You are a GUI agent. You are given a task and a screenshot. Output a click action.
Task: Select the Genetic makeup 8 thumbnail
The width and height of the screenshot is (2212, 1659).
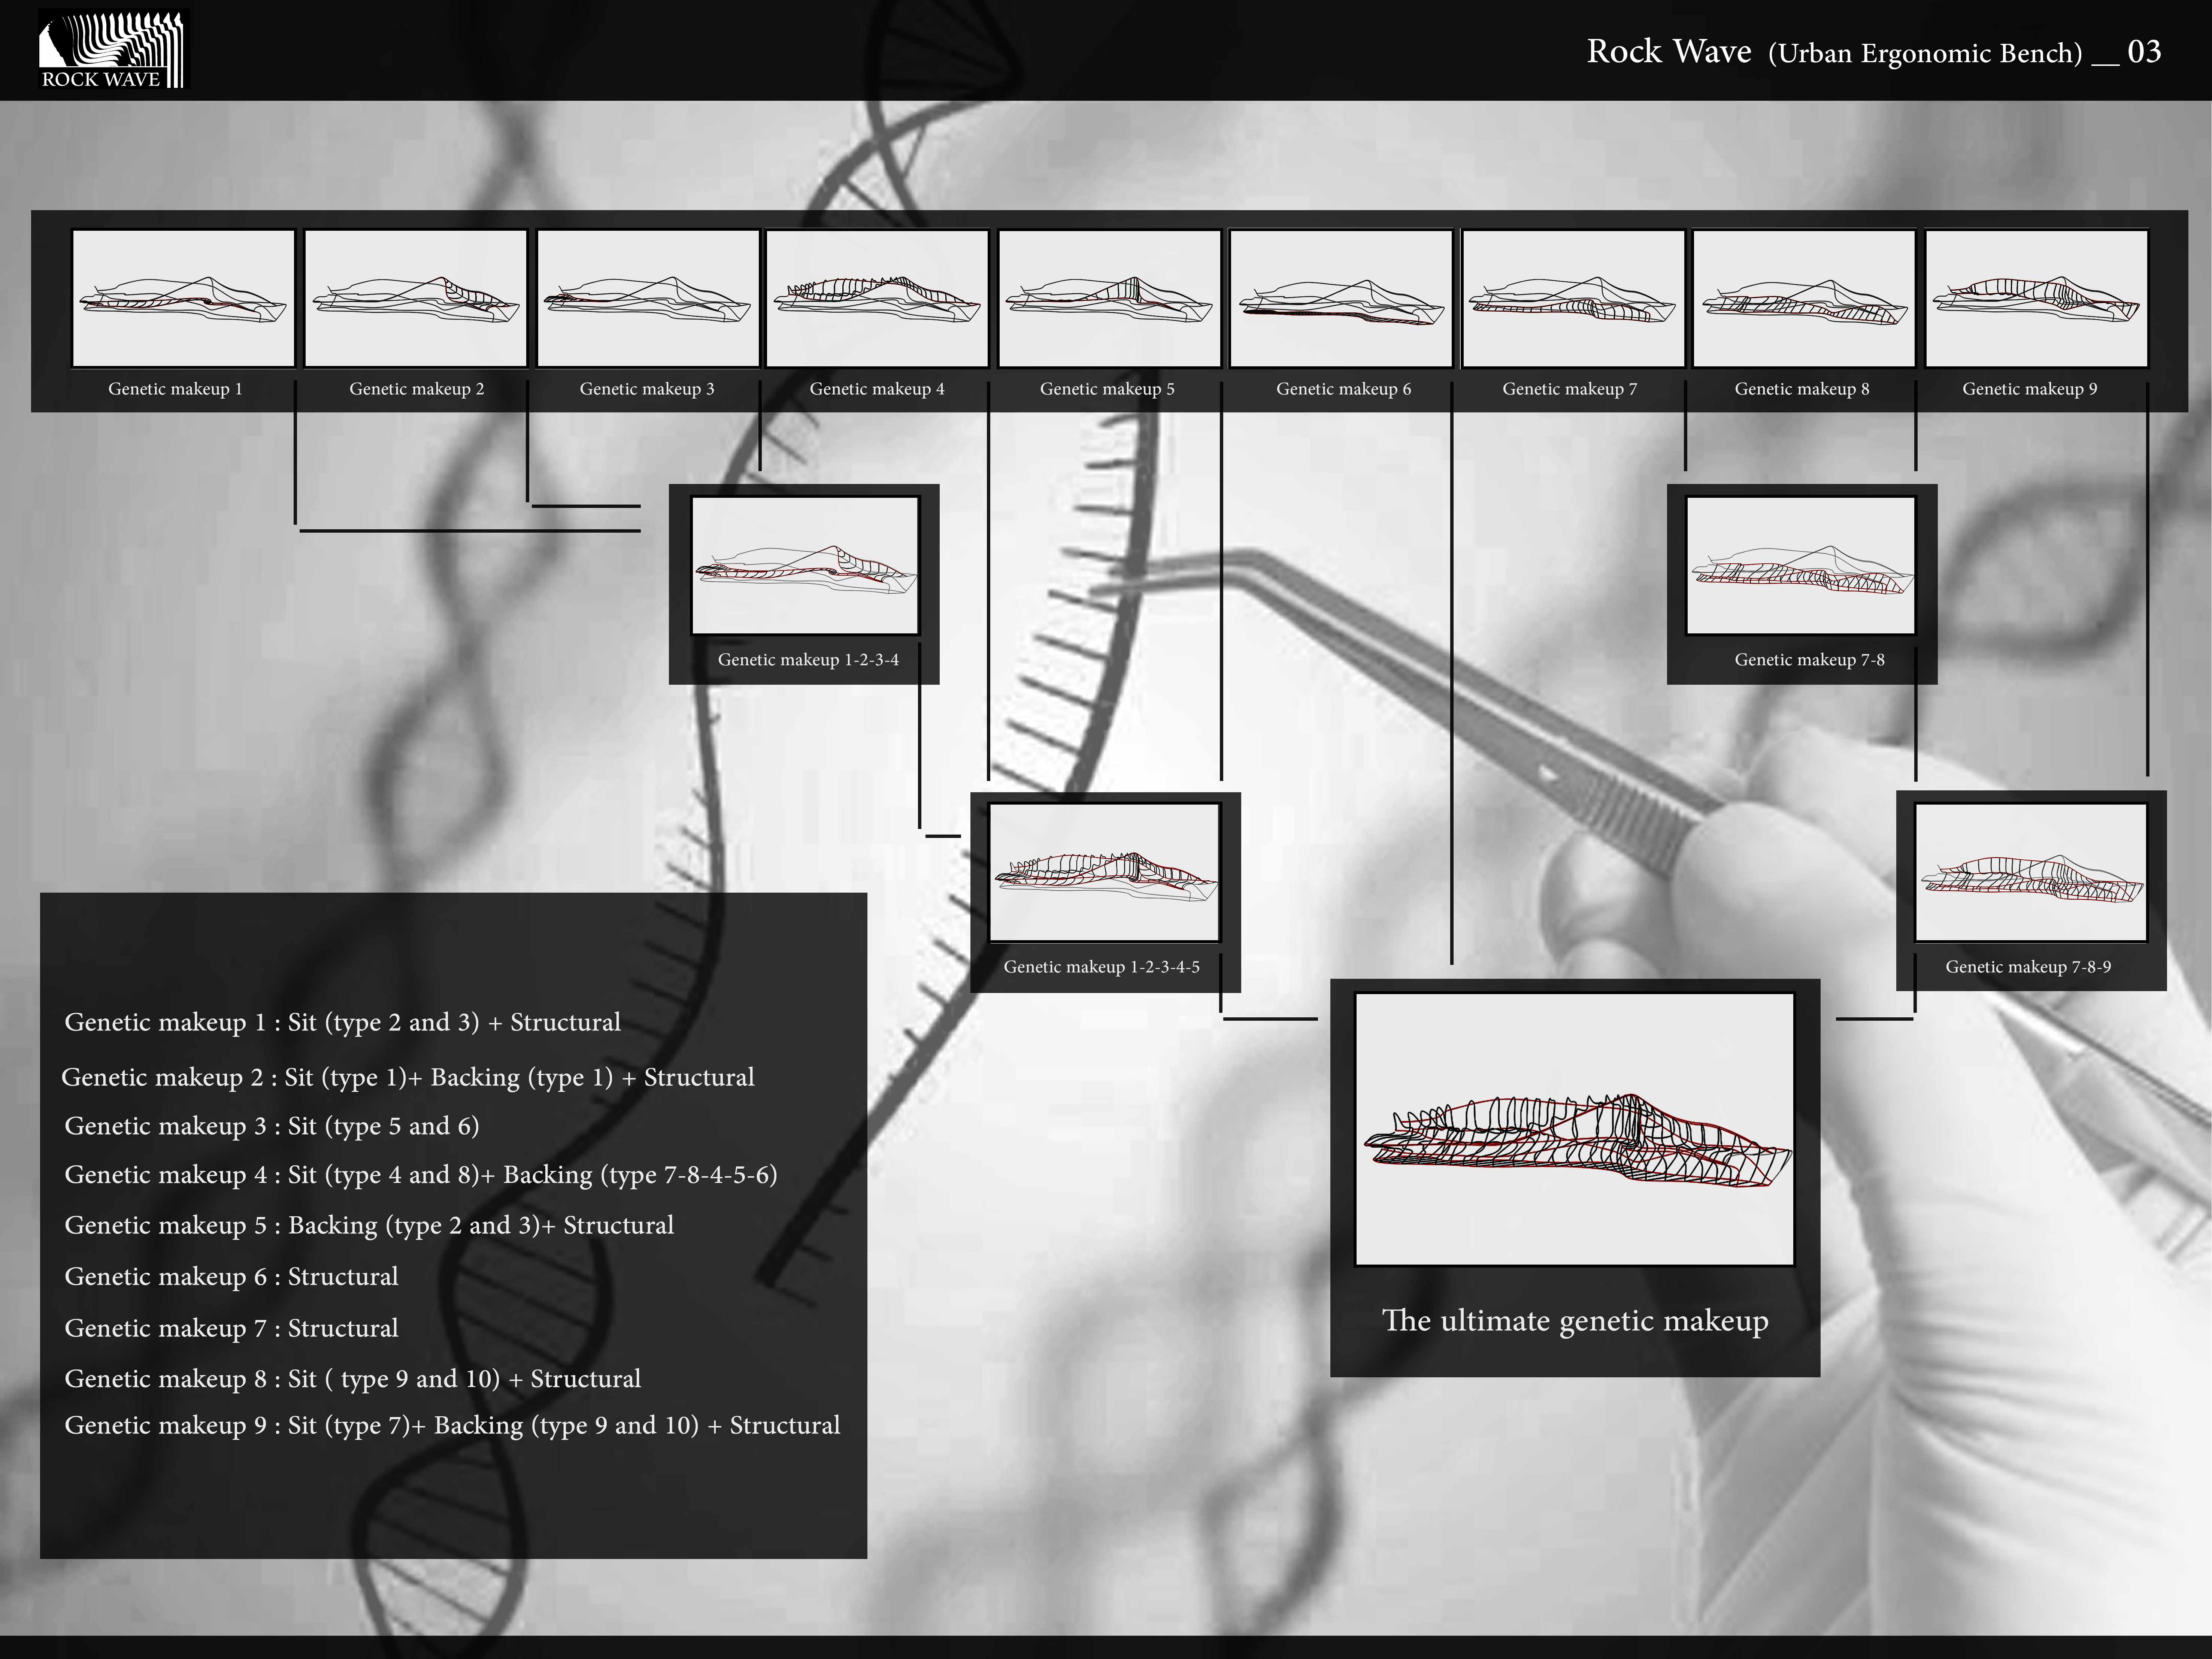1803,298
